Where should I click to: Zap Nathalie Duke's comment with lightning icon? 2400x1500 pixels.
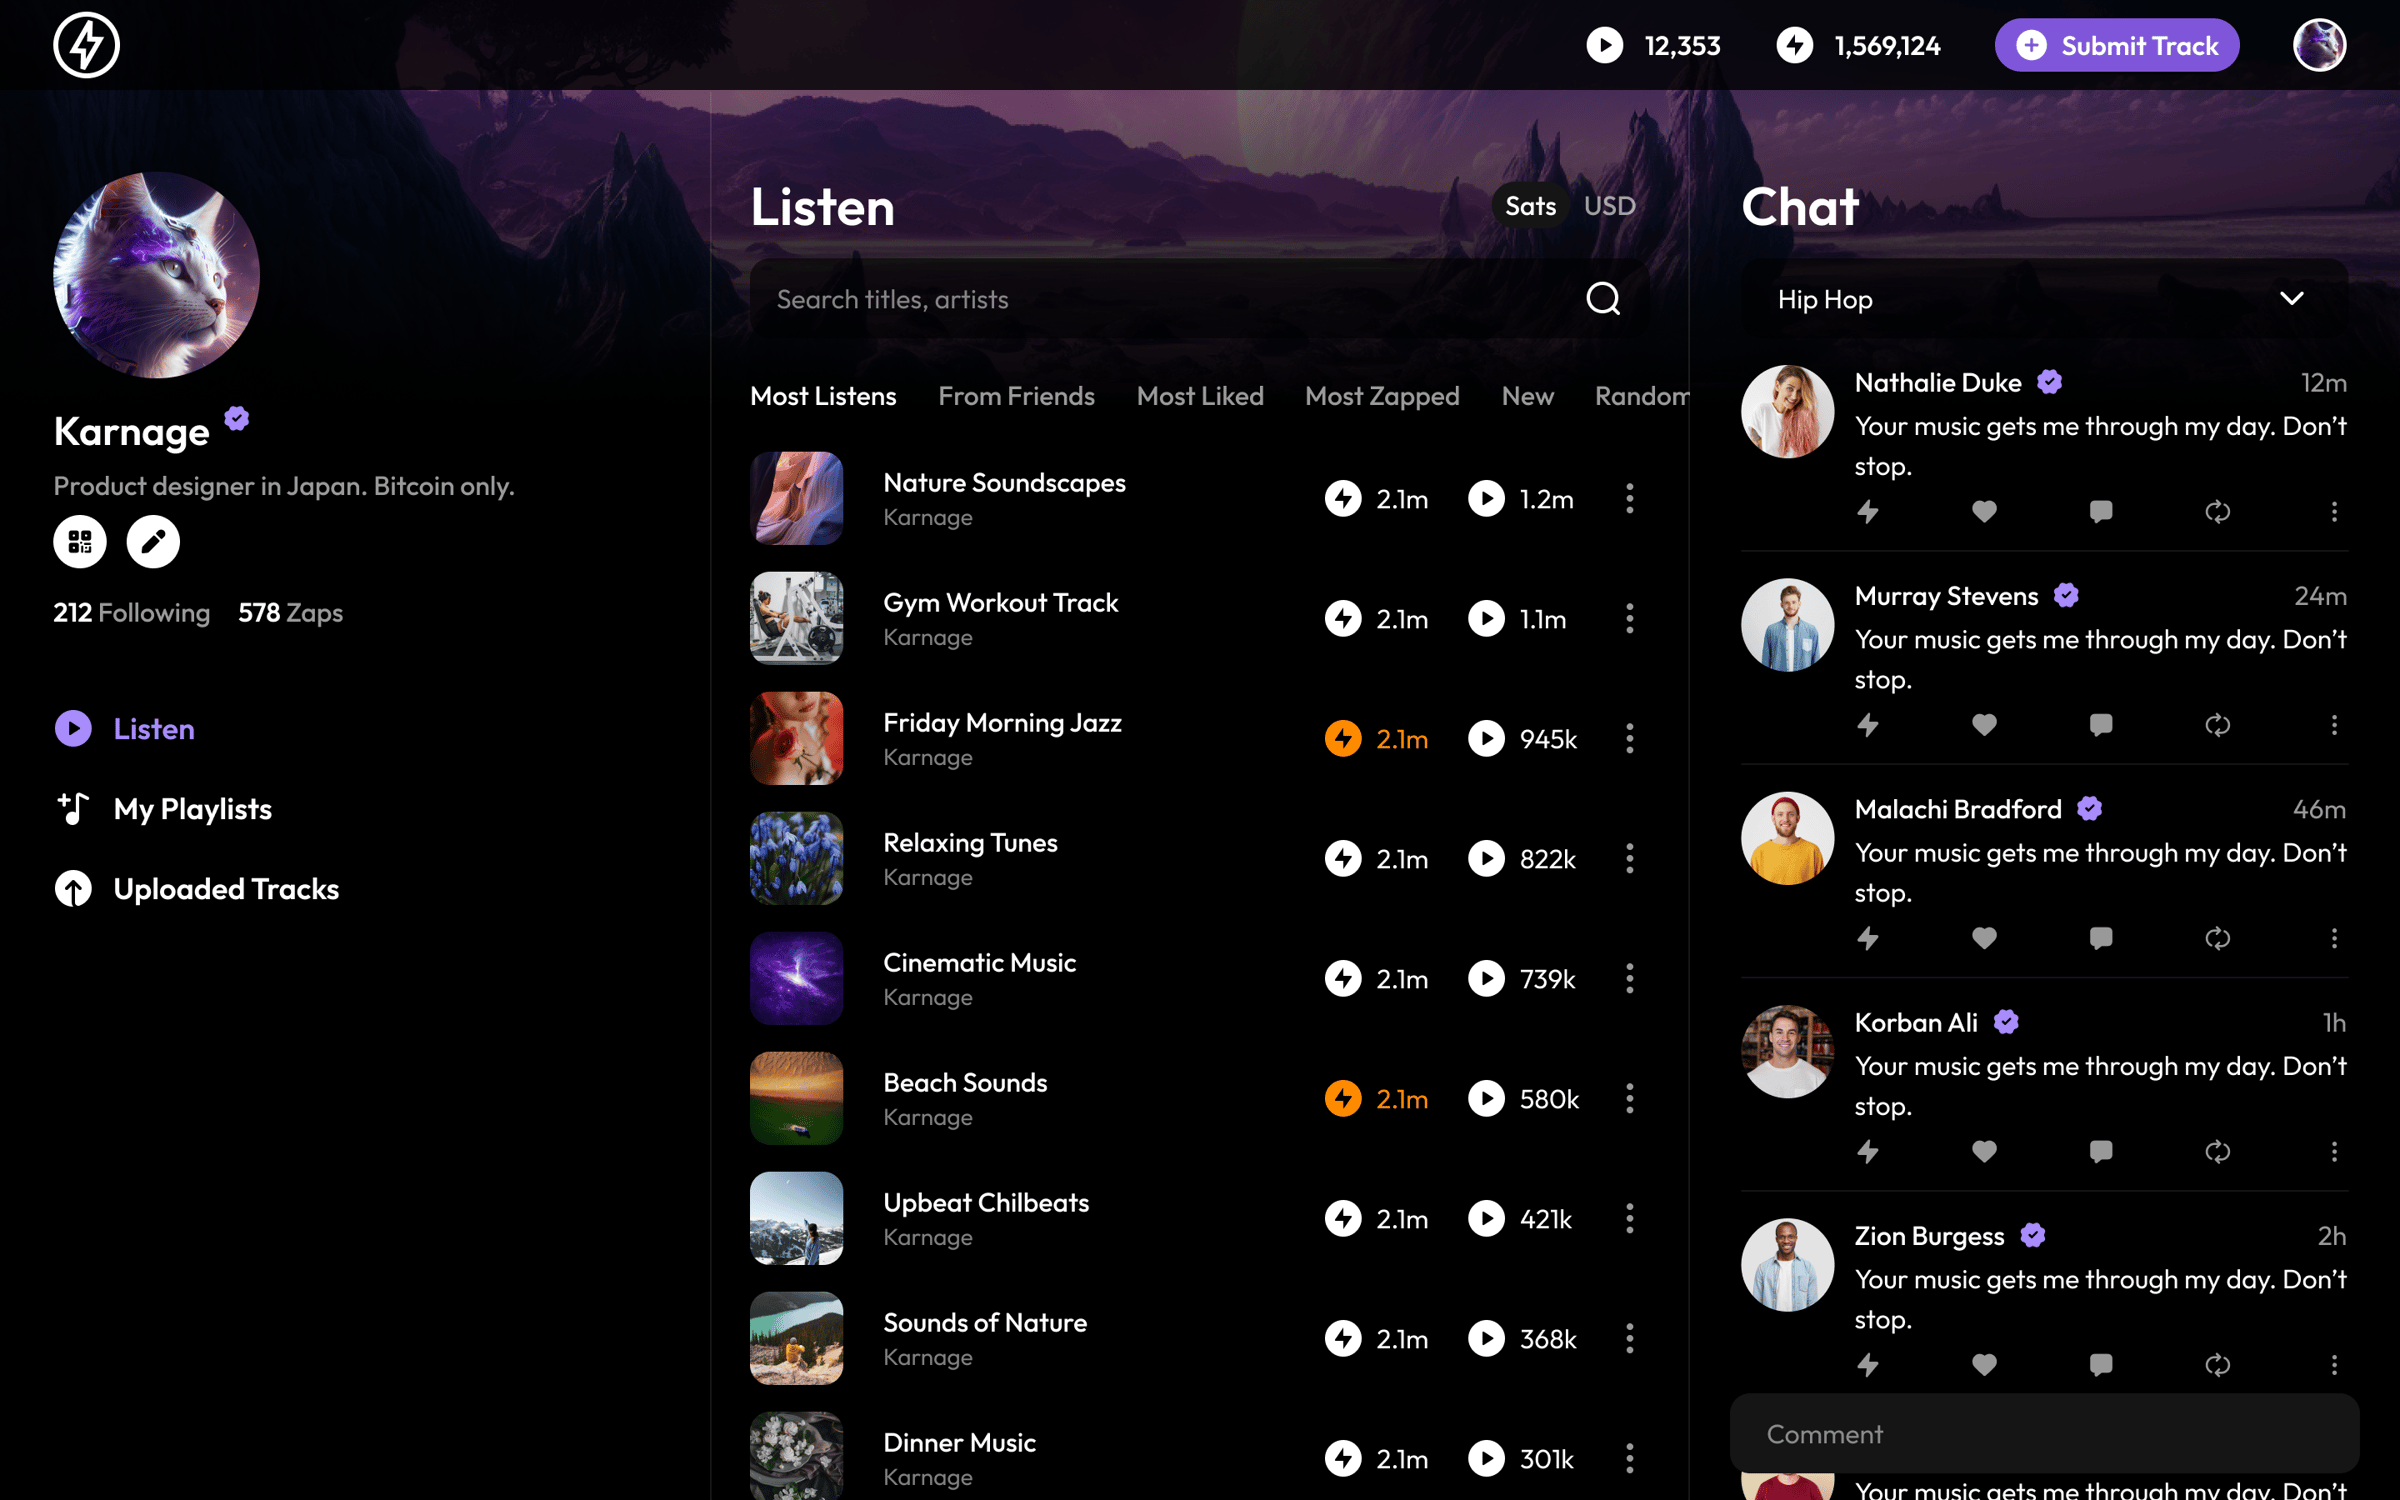pos(1867,512)
